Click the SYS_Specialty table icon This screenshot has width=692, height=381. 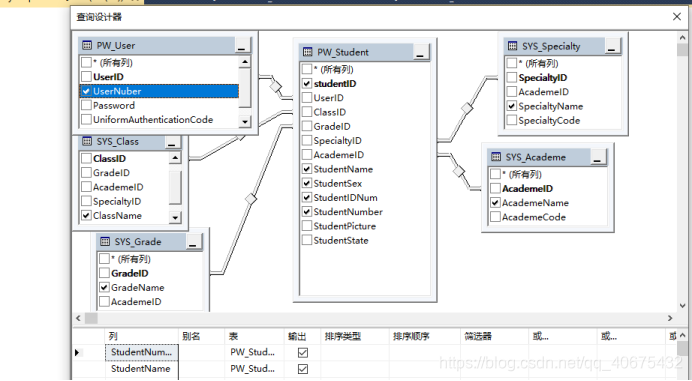tap(512, 46)
